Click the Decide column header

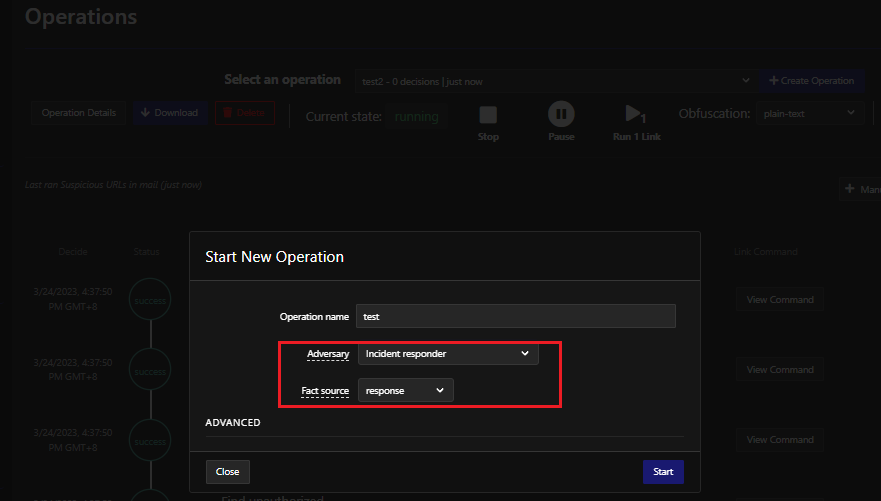pyautogui.click(x=72, y=252)
